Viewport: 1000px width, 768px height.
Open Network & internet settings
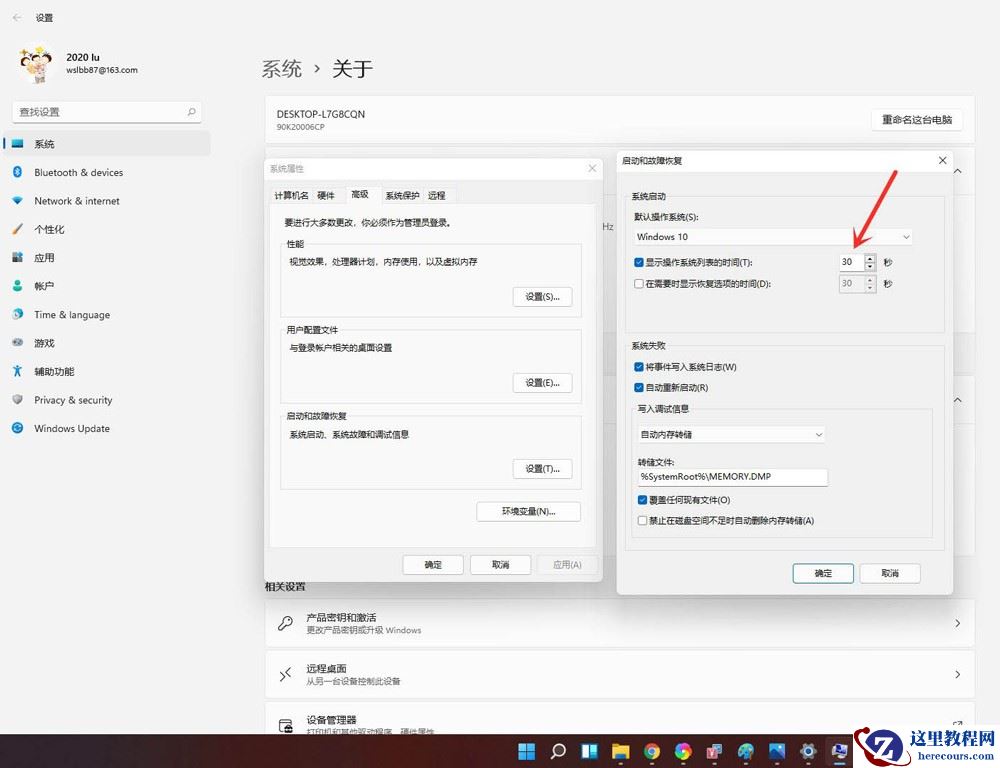[75, 201]
